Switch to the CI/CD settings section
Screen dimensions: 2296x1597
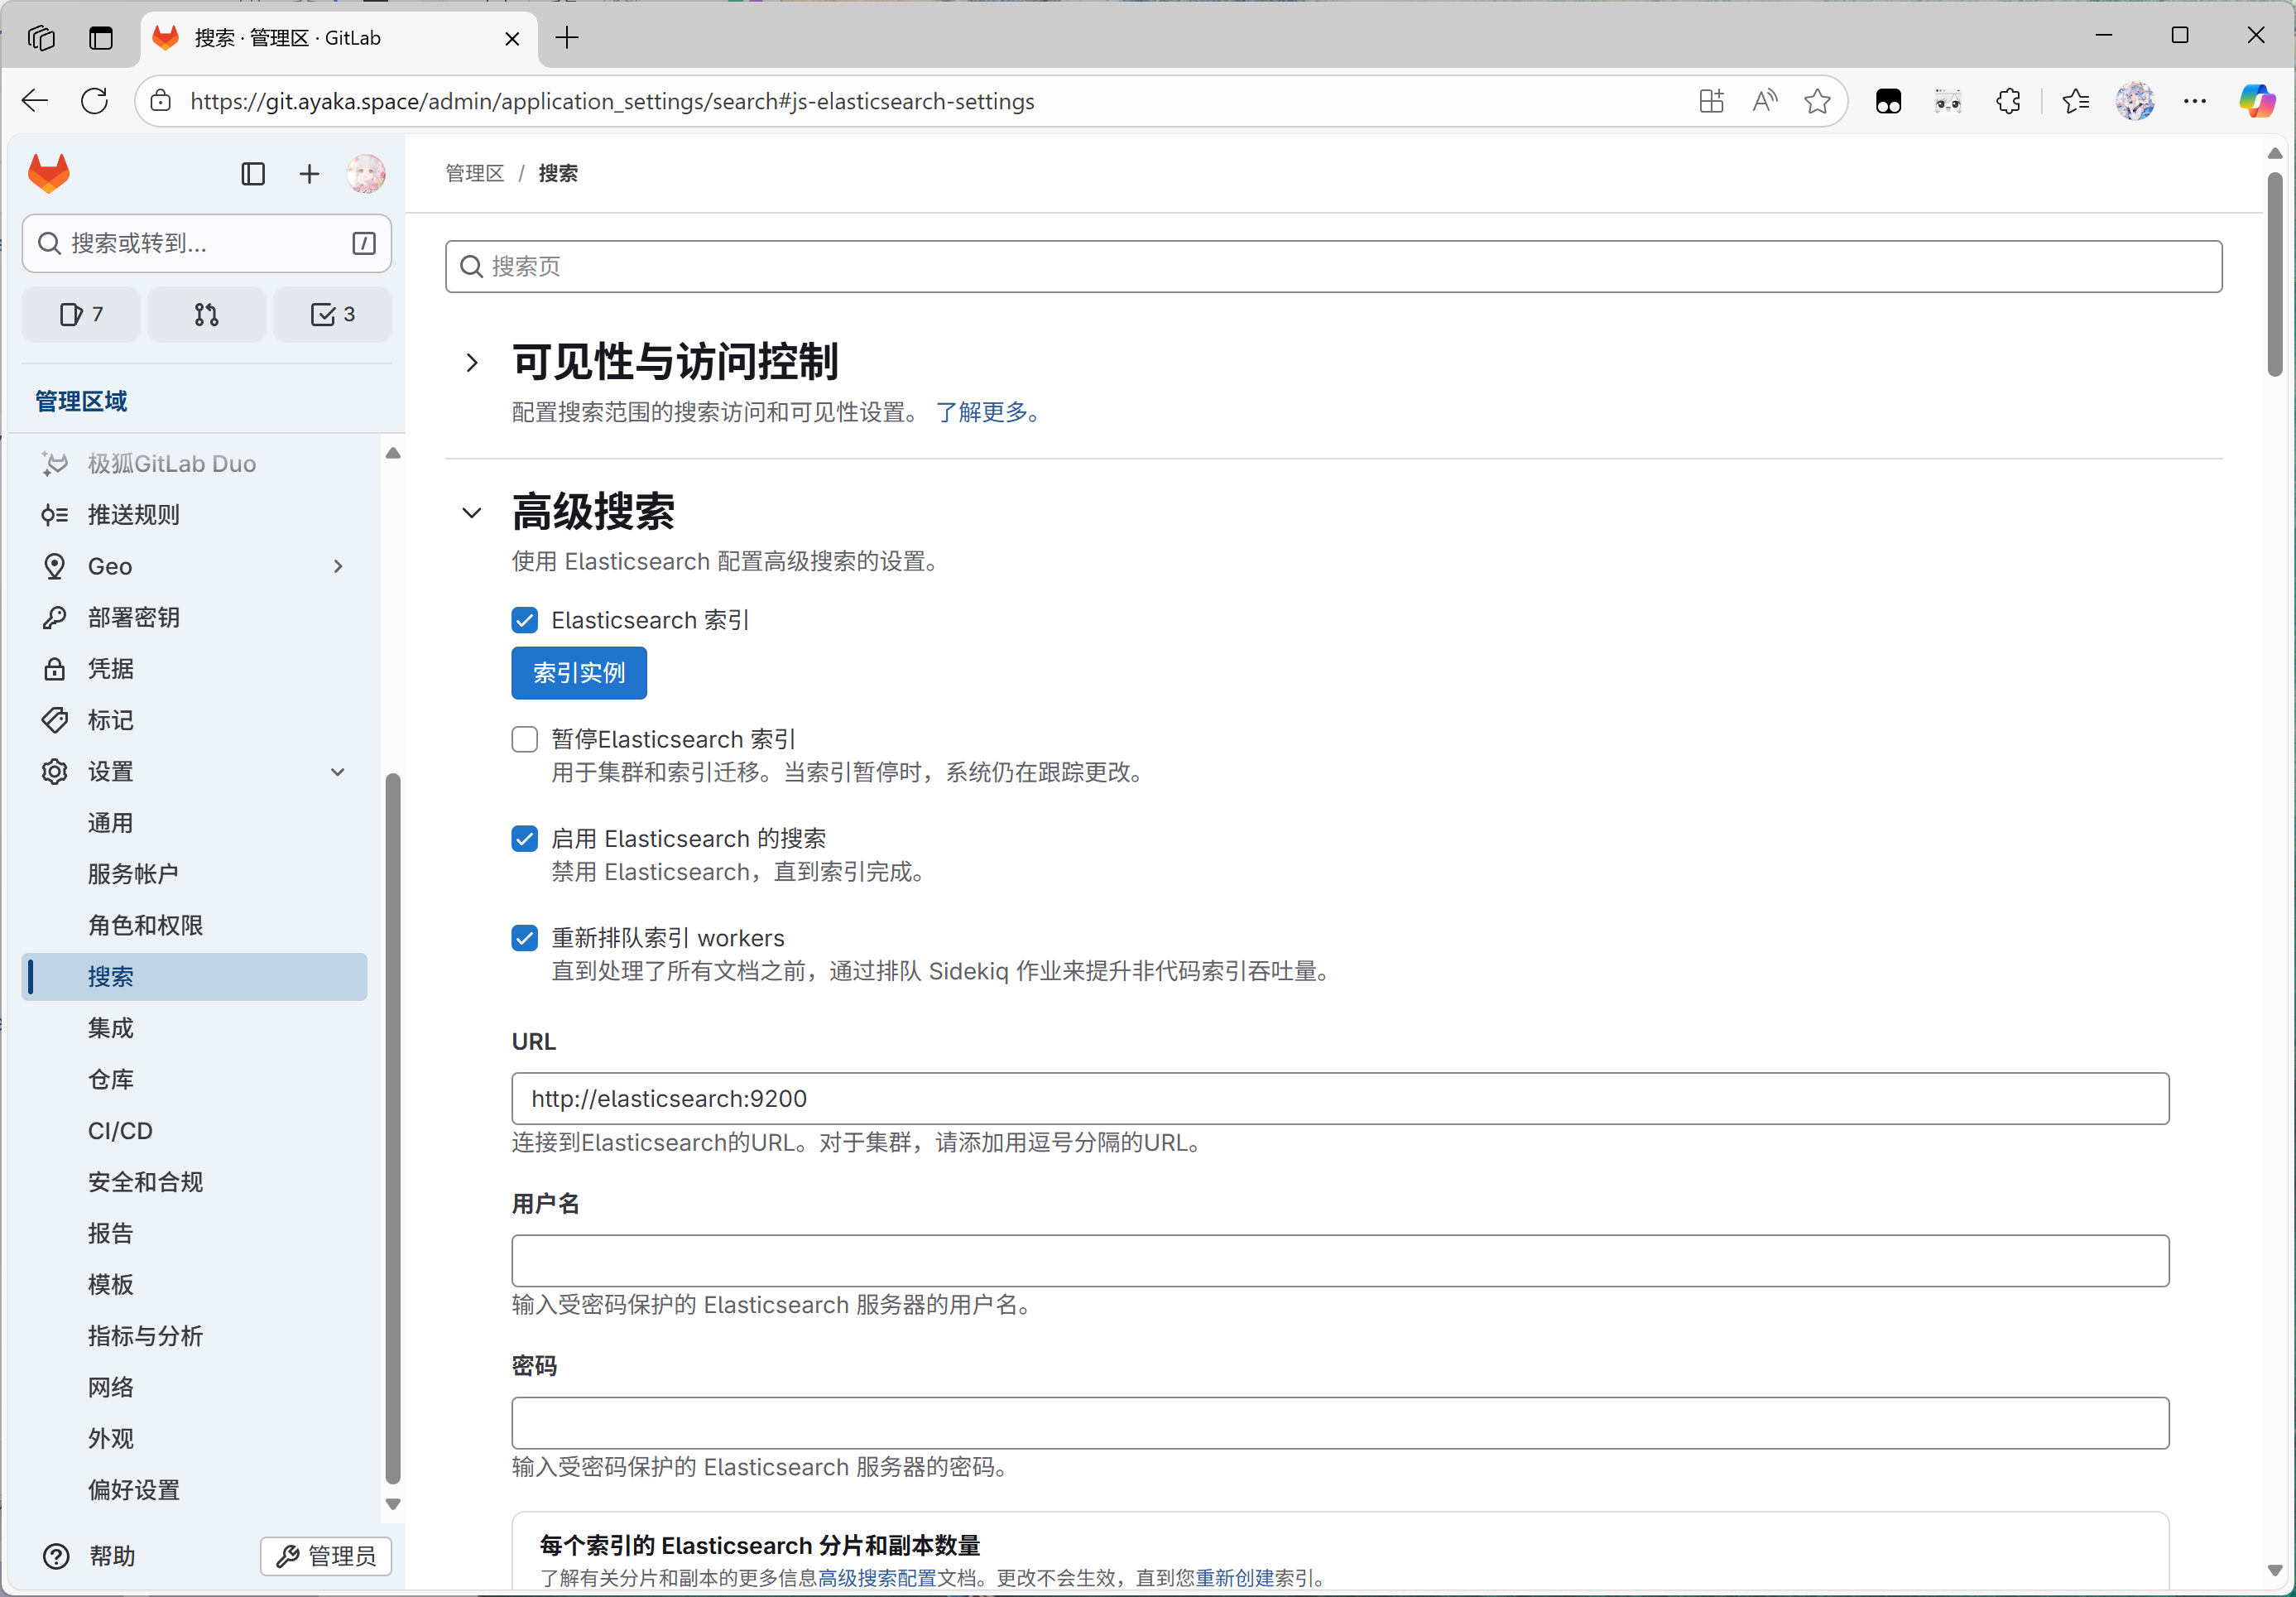click(119, 1131)
